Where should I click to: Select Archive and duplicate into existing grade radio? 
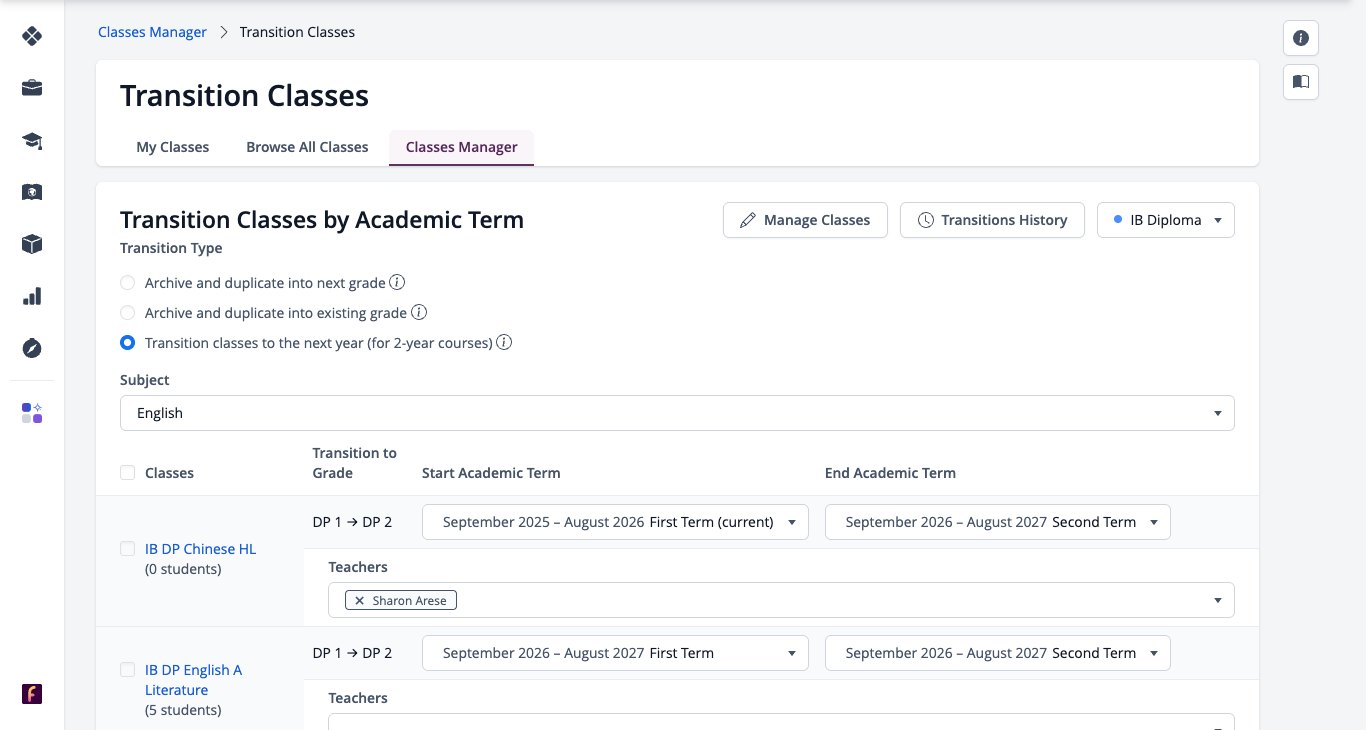coord(127,313)
